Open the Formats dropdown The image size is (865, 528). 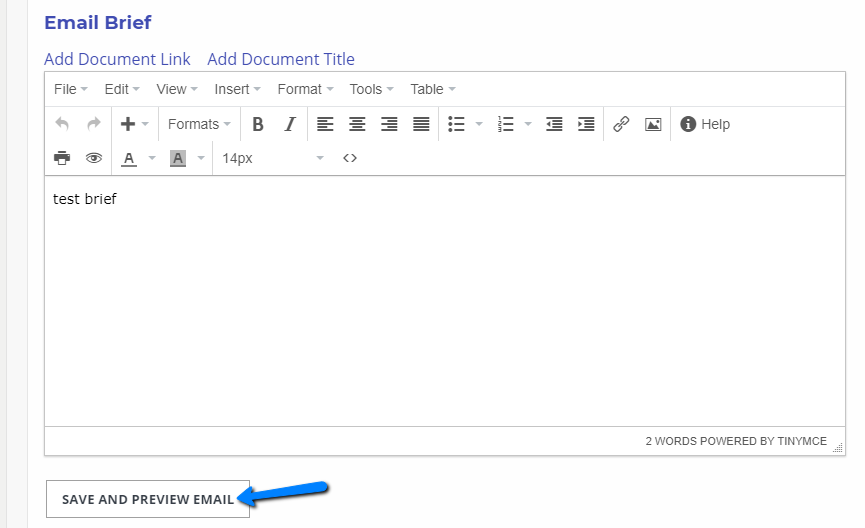point(199,124)
